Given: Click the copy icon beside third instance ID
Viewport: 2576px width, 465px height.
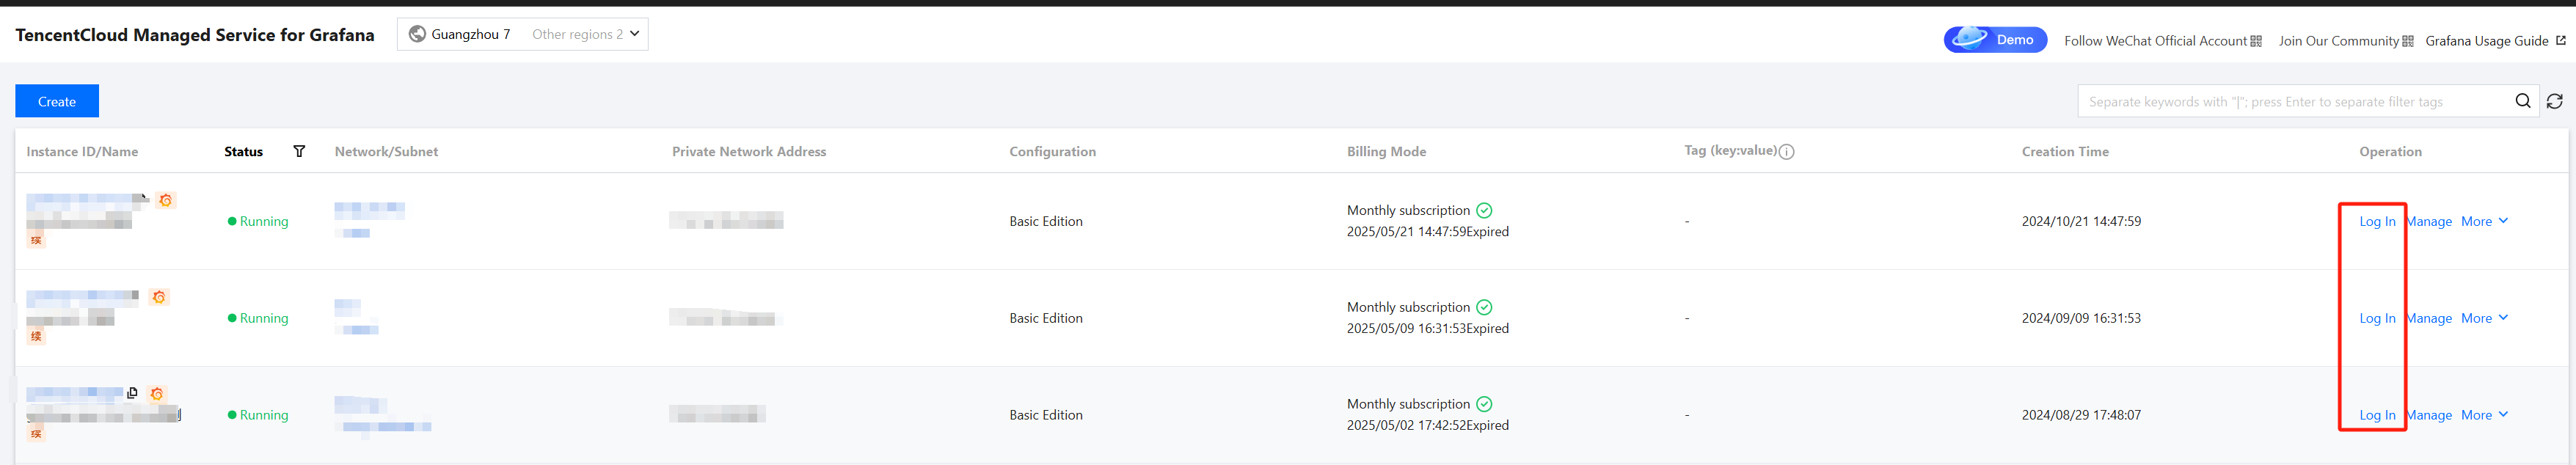Looking at the screenshot, I should tap(132, 393).
